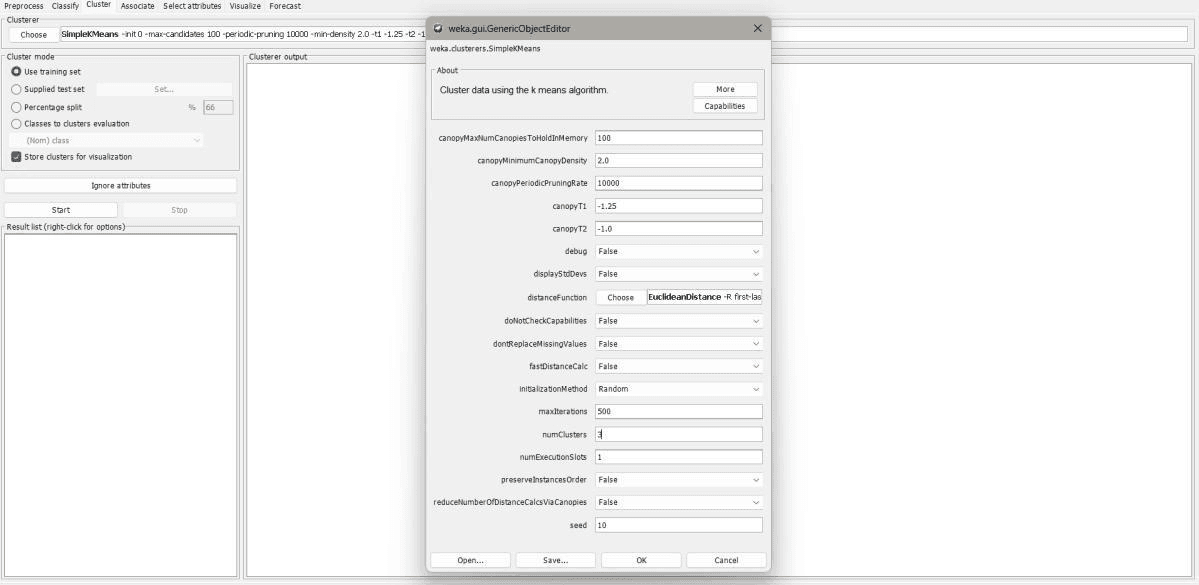
Task: Click the Cancel button
Action: 726,560
